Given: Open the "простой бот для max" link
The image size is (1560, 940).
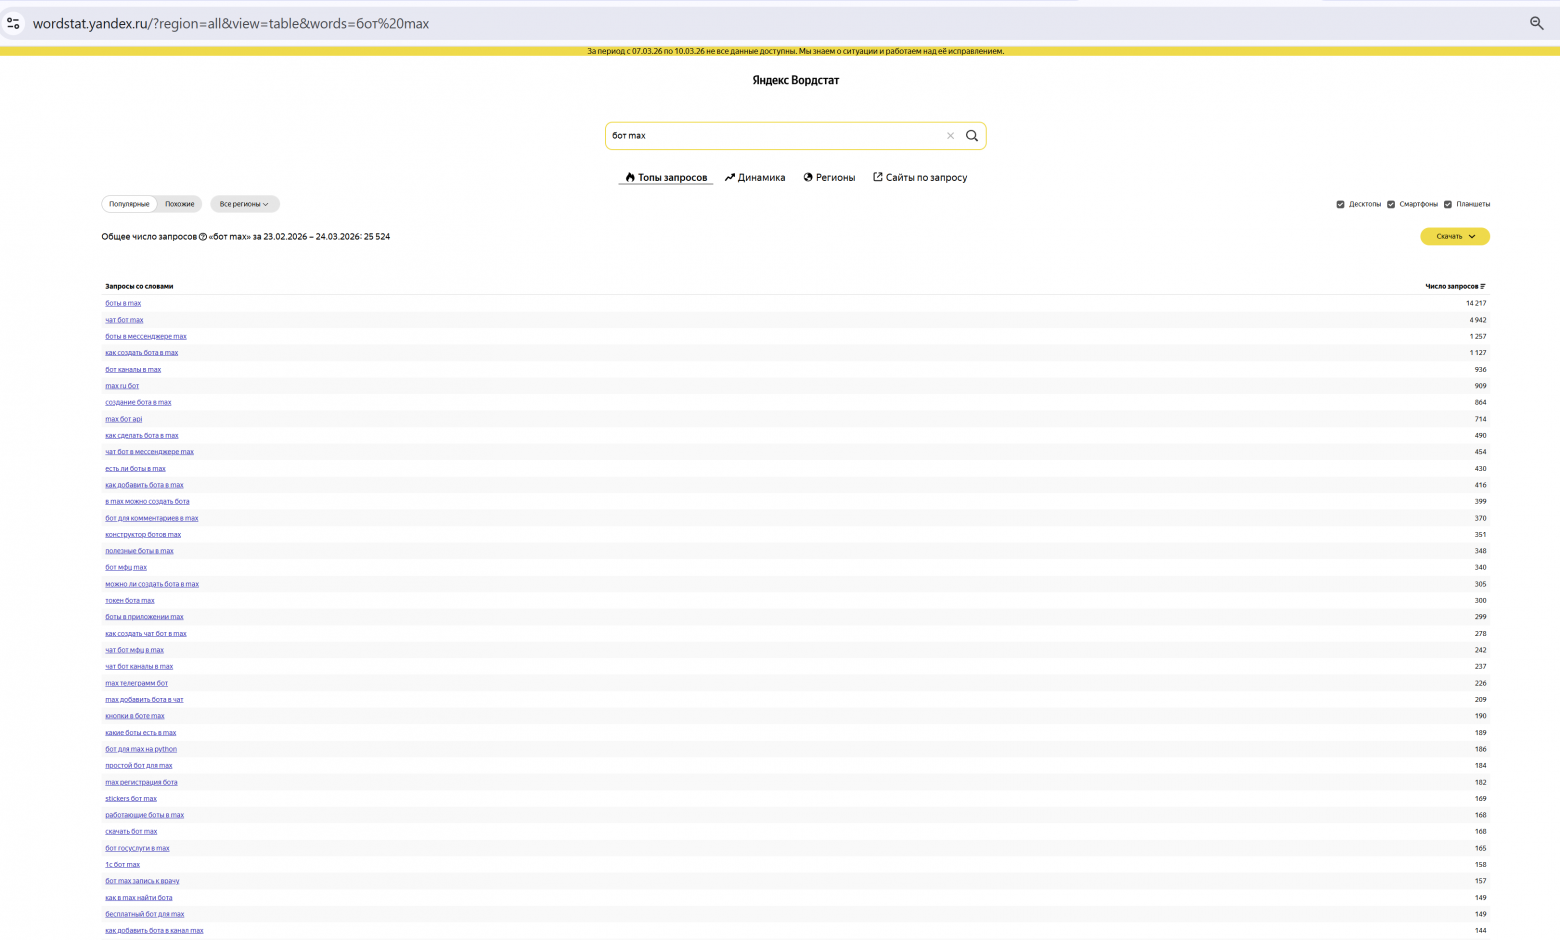Looking at the screenshot, I should coord(139,766).
